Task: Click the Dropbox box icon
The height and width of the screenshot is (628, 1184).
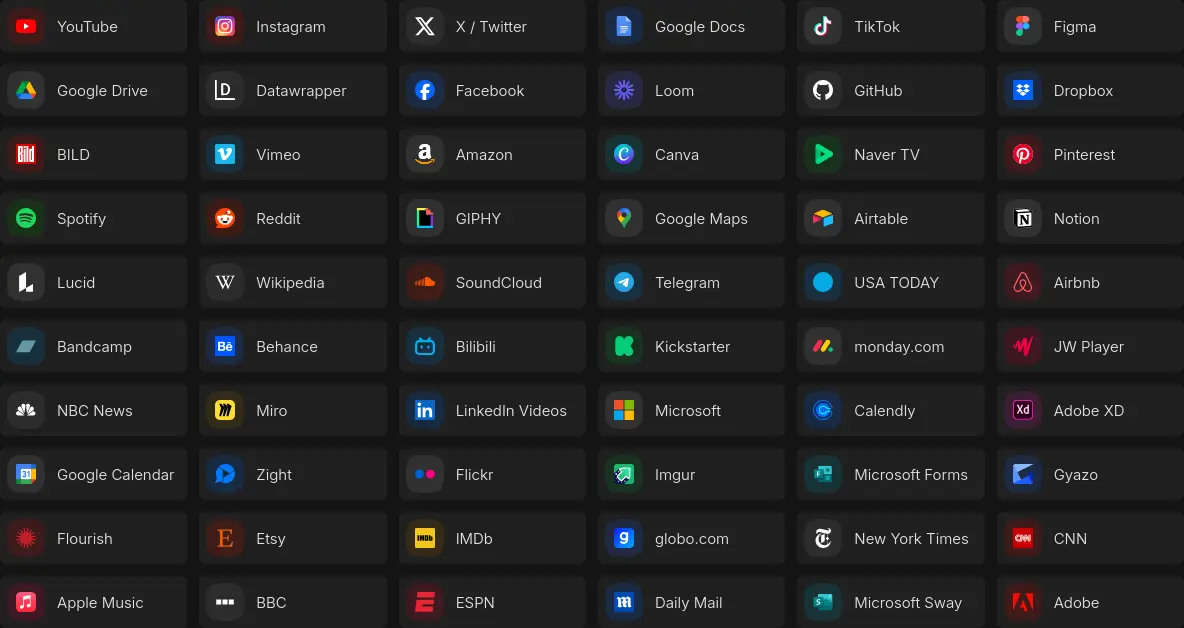Action: click(x=1022, y=91)
